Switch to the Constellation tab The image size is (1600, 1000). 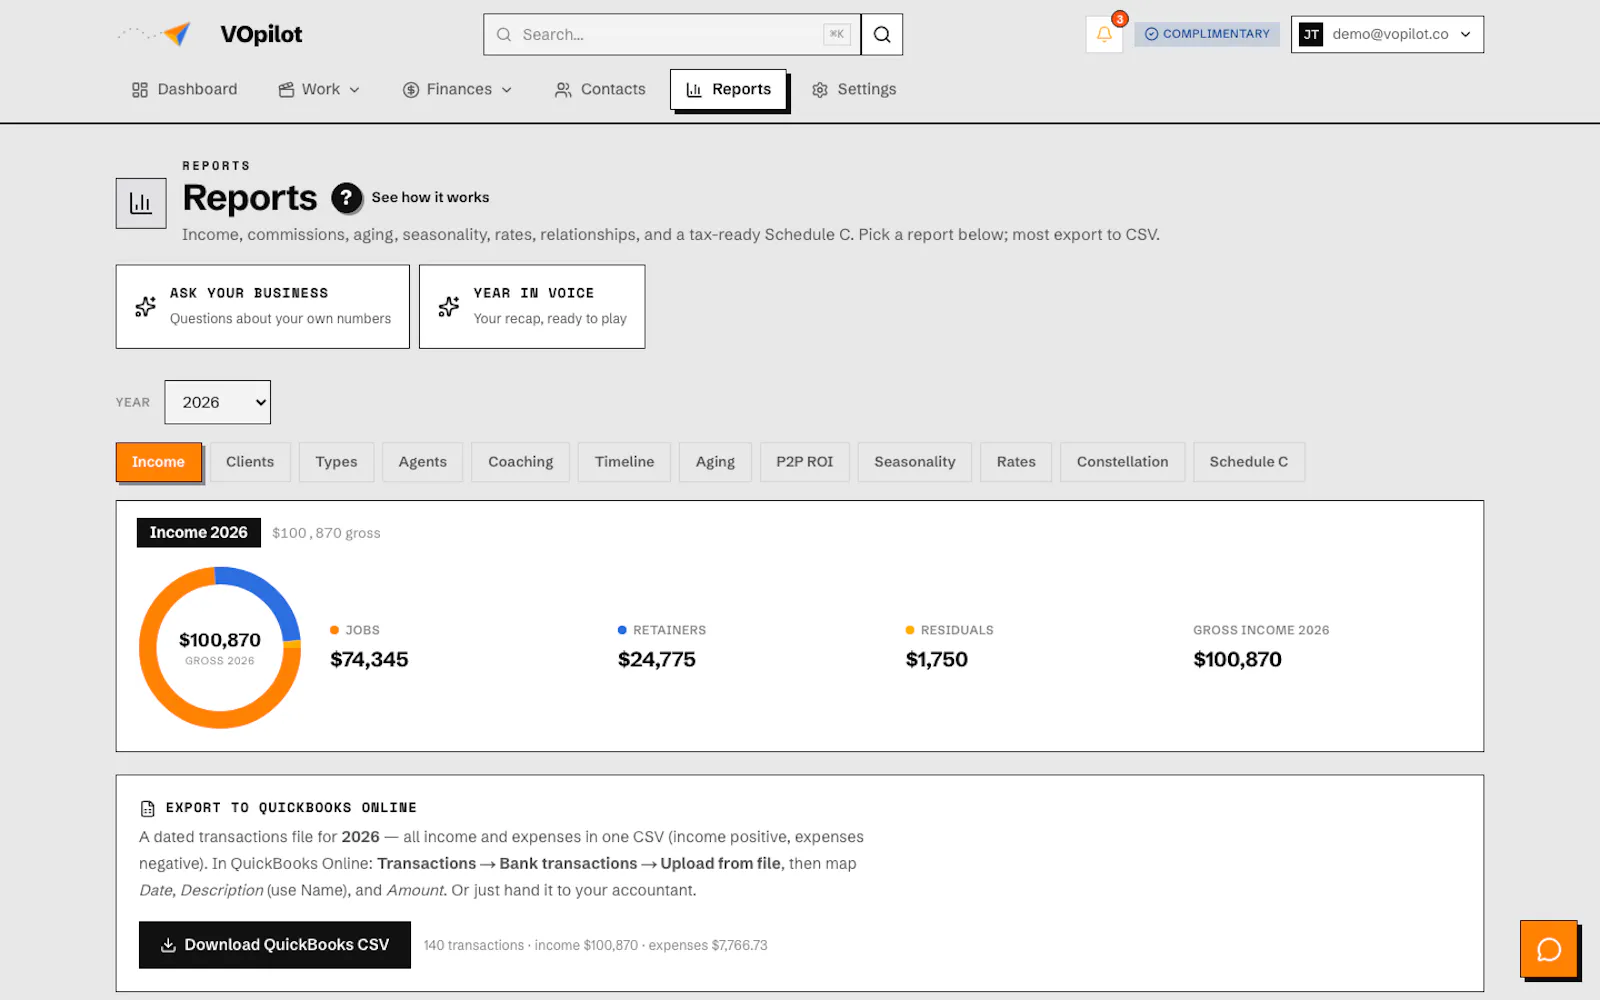pos(1122,462)
